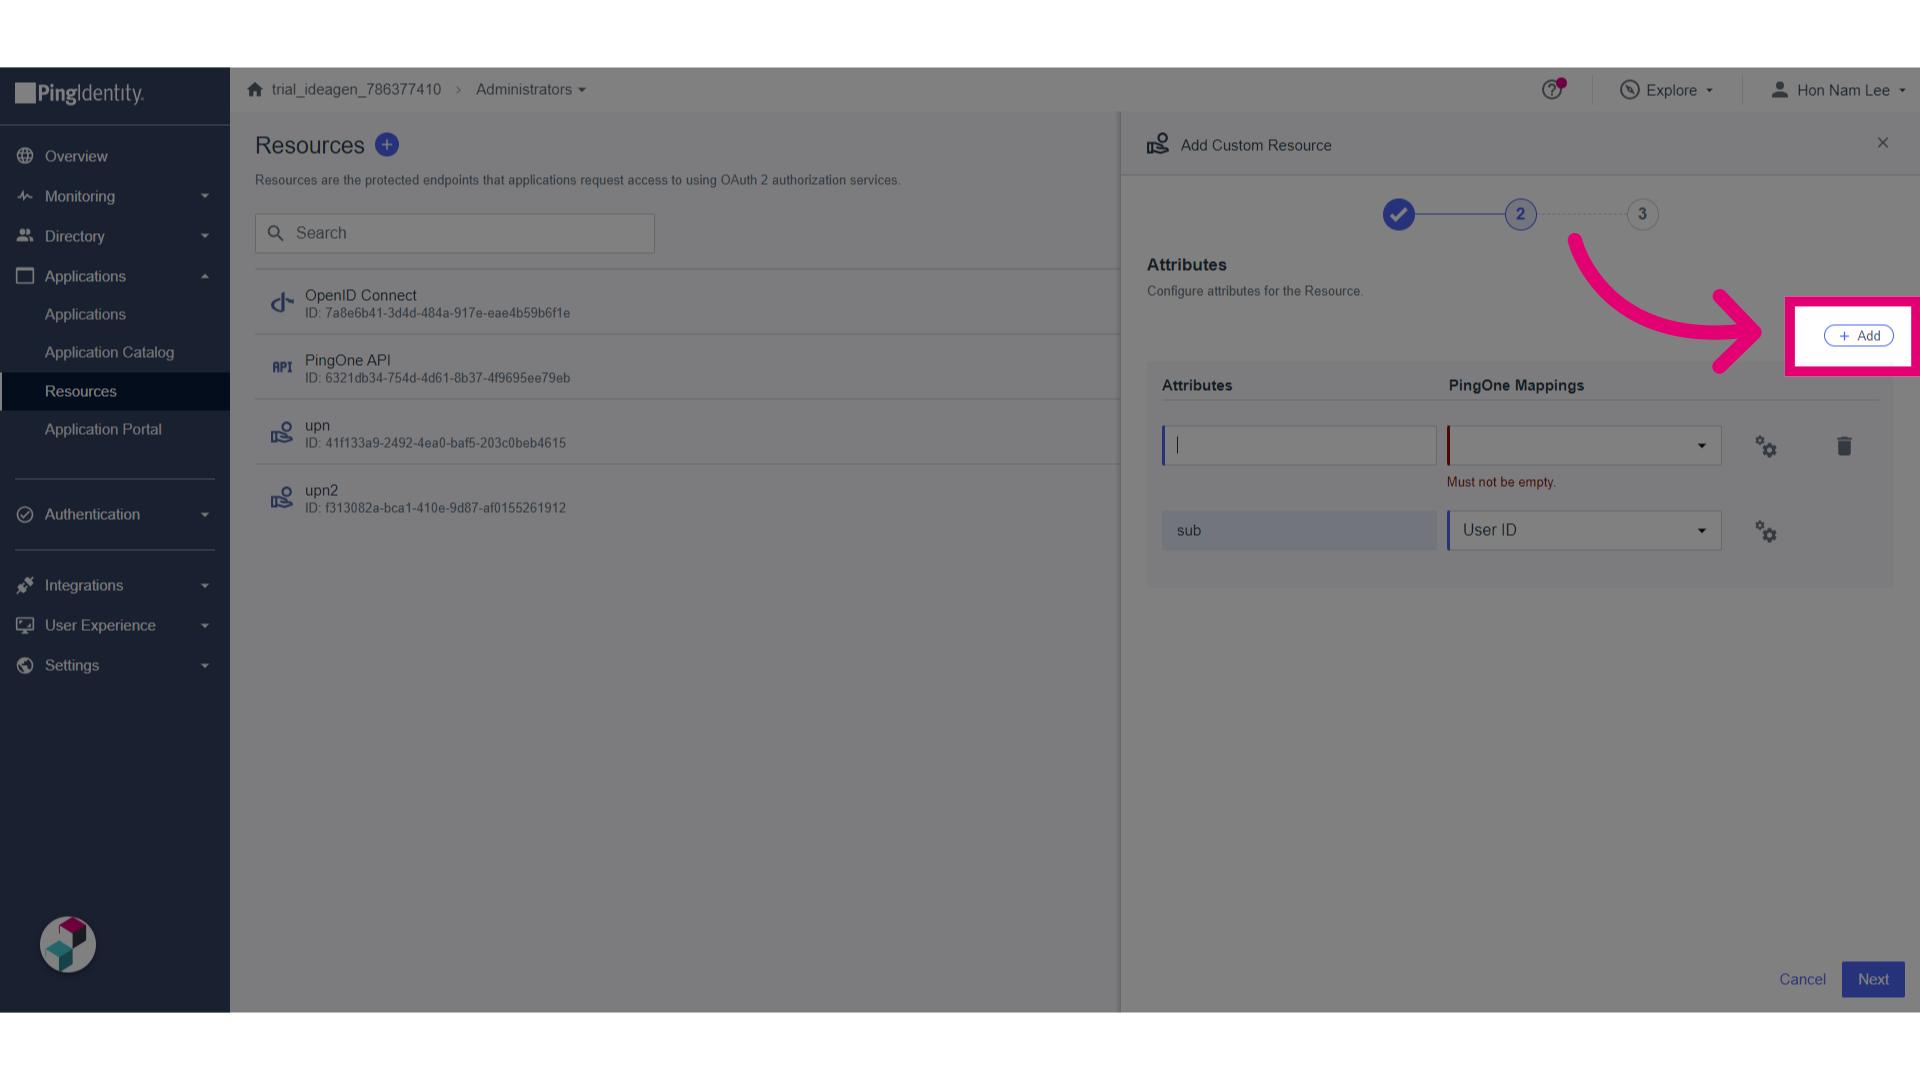This screenshot has height=1080, width=1920.
Task: Expand the Authentication menu
Action: tap(115, 514)
